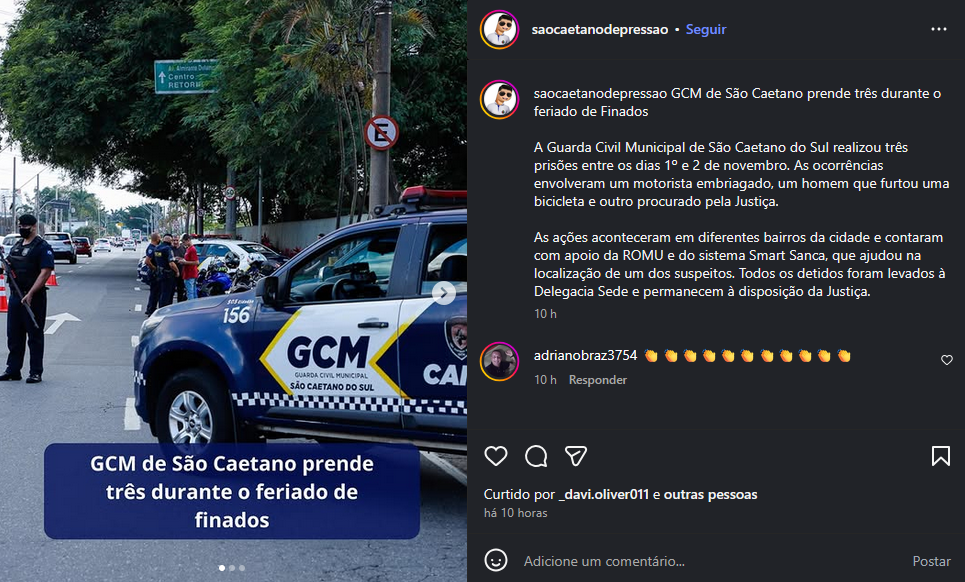Open adrianobraz3754 username link

[x=585, y=356]
